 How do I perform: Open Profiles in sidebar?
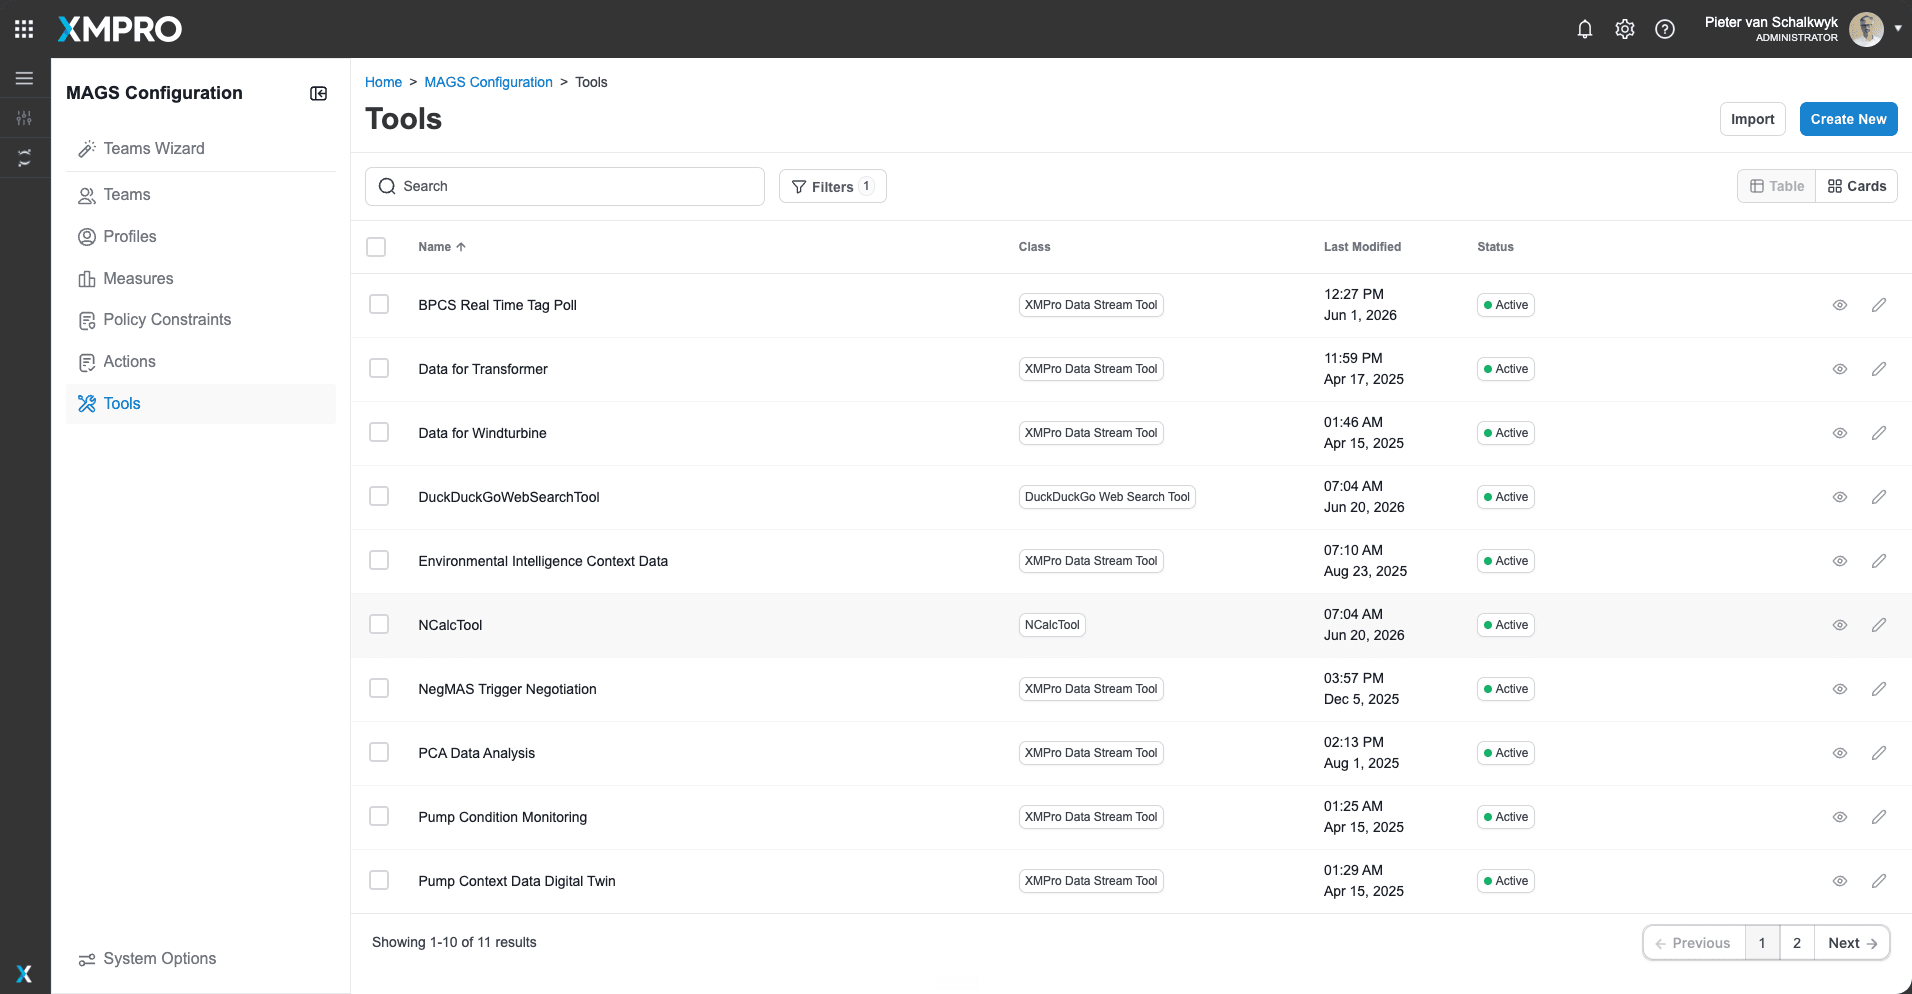(x=200, y=237)
